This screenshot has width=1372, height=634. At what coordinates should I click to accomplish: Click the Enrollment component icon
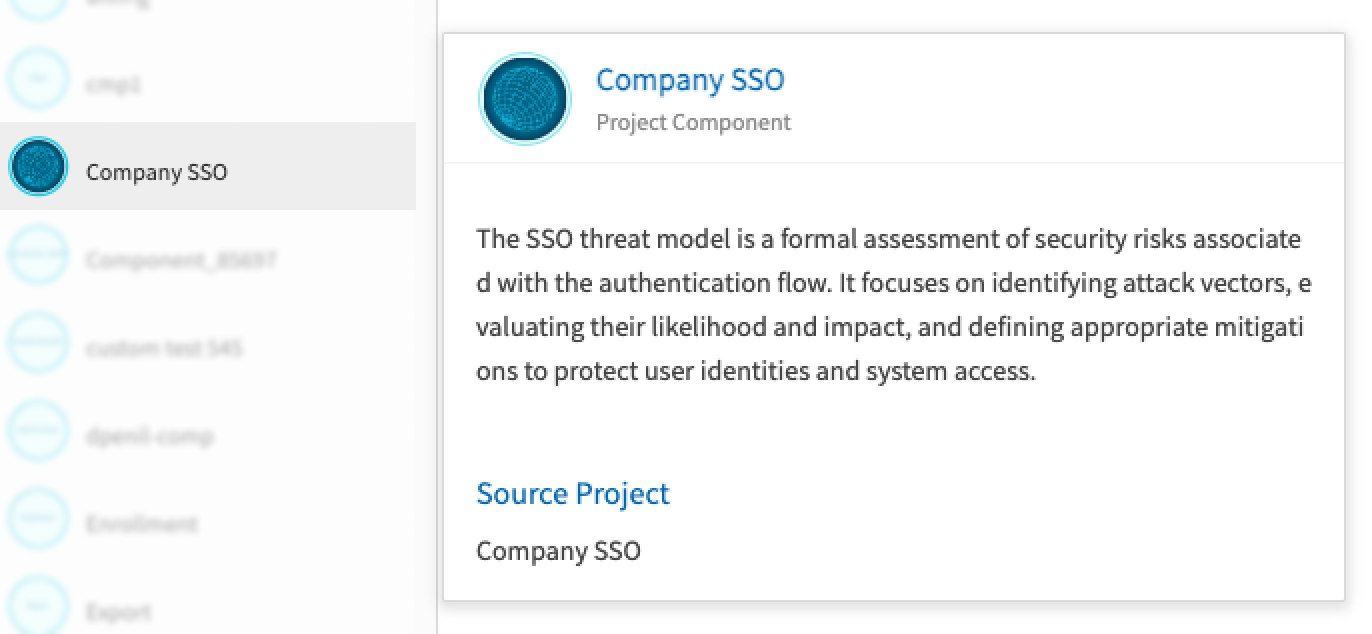click(x=38, y=519)
